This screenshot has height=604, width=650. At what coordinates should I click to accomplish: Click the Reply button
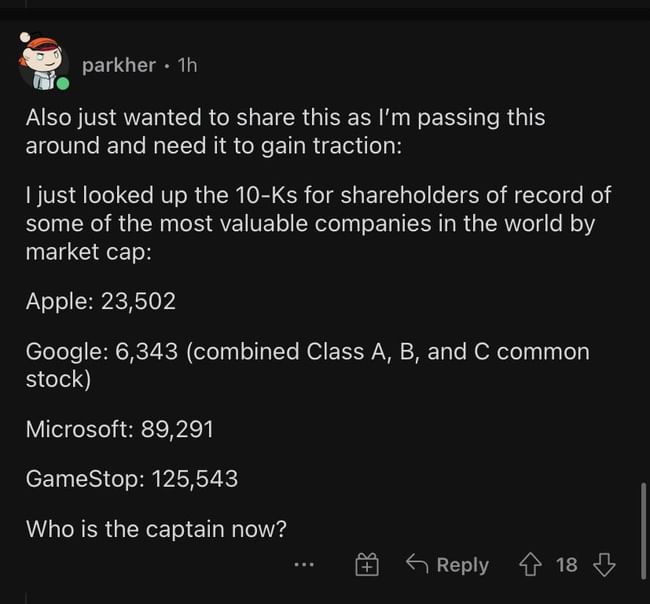pos(462,565)
